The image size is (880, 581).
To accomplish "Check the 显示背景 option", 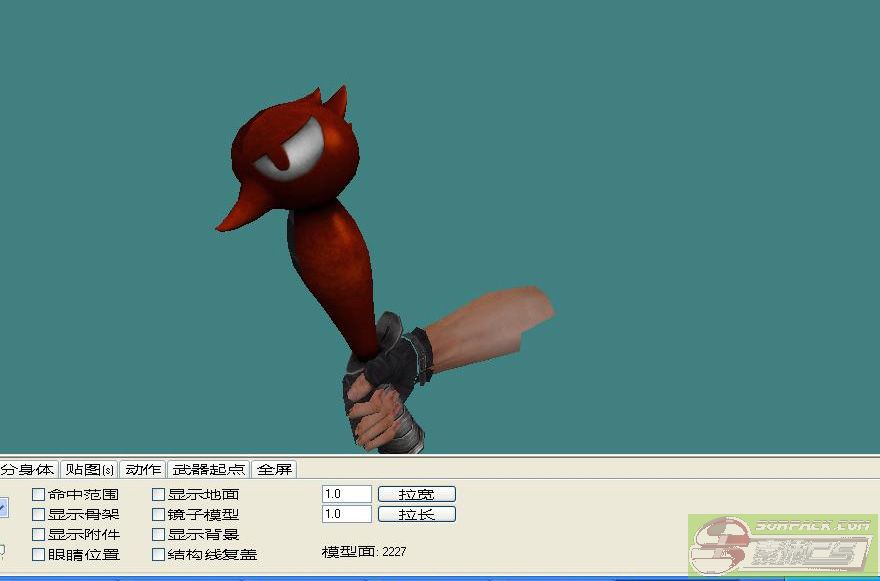I will coord(159,534).
